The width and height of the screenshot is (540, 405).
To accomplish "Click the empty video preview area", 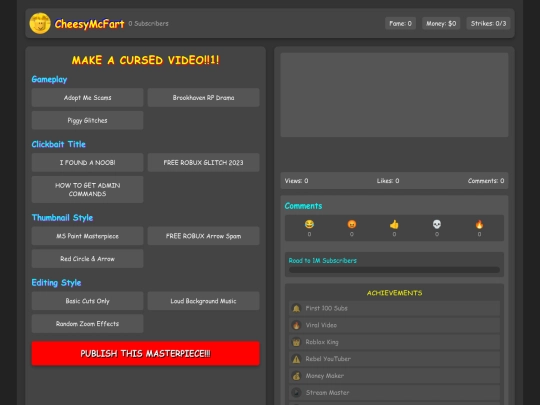I will coord(394,95).
